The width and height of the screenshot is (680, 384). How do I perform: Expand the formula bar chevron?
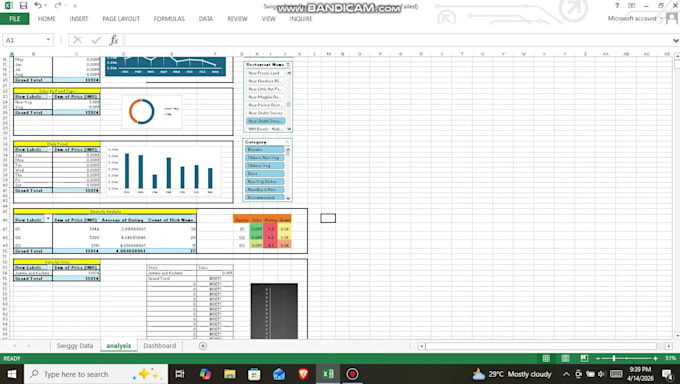pyautogui.click(x=676, y=40)
